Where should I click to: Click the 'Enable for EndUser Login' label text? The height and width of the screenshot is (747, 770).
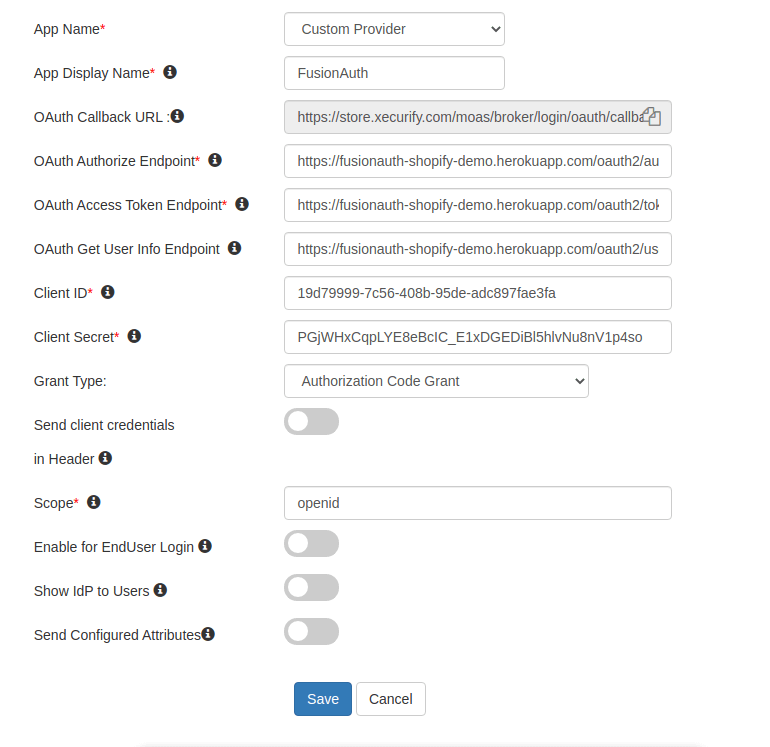point(114,547)
